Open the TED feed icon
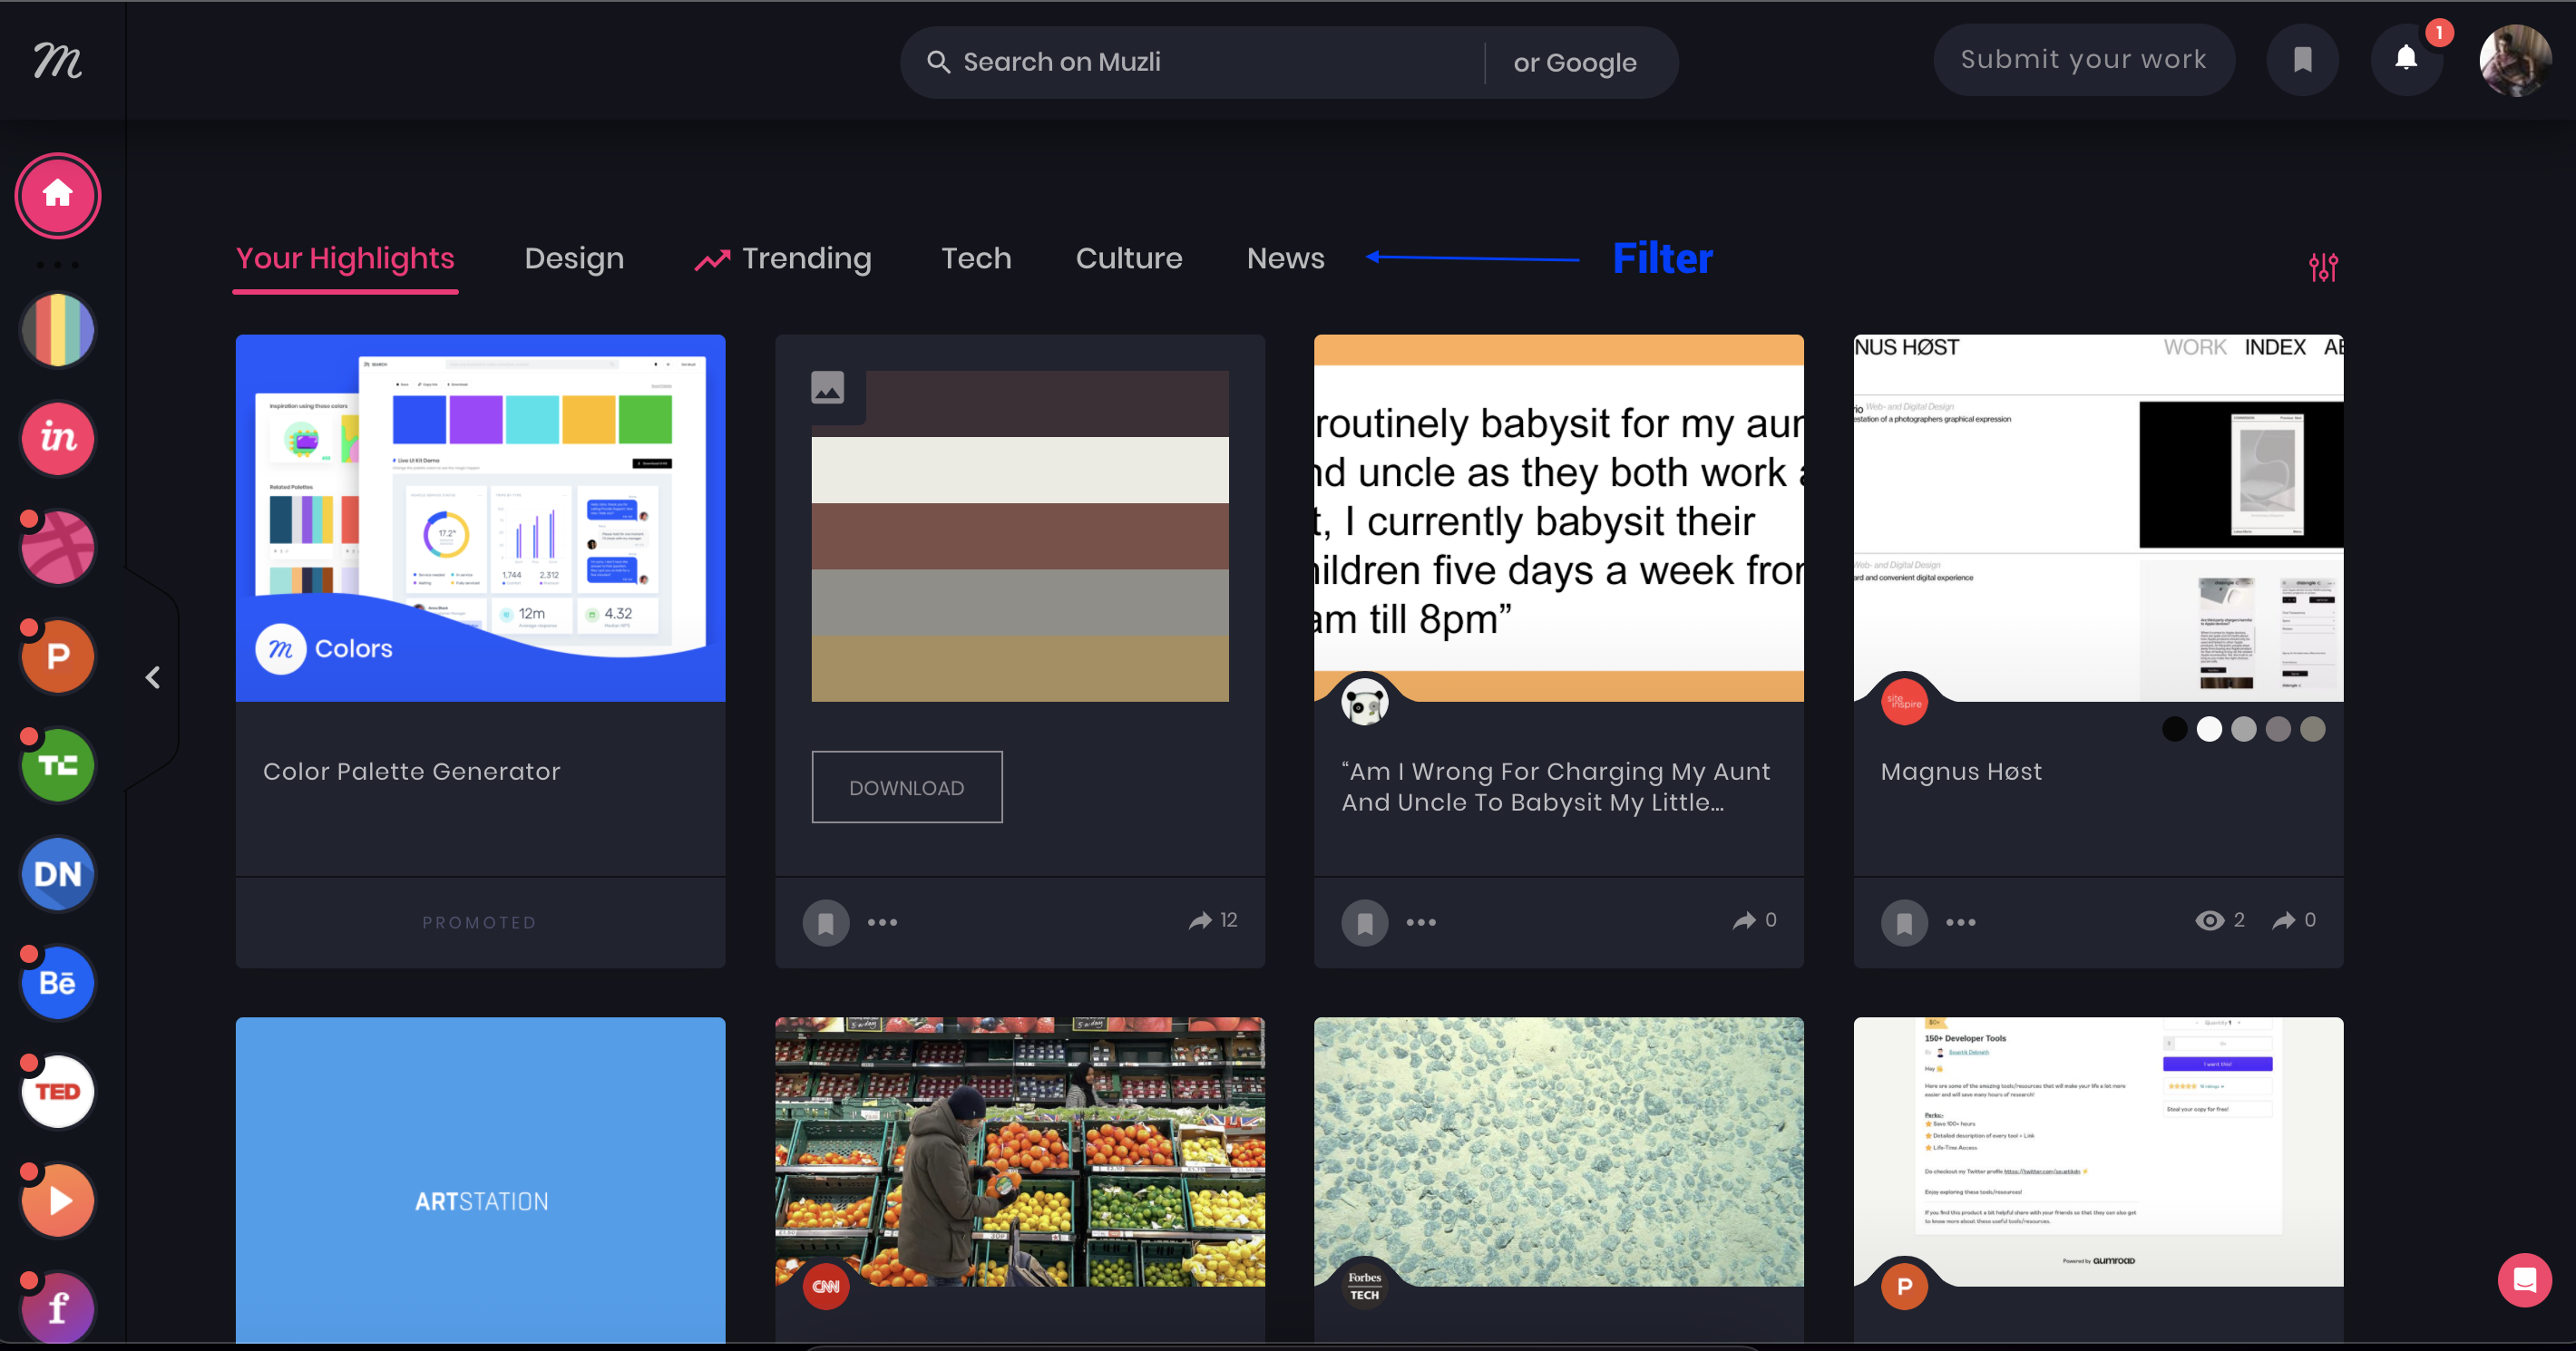The height and width of the screenshot is (1351, 2576). [58, 1091]
